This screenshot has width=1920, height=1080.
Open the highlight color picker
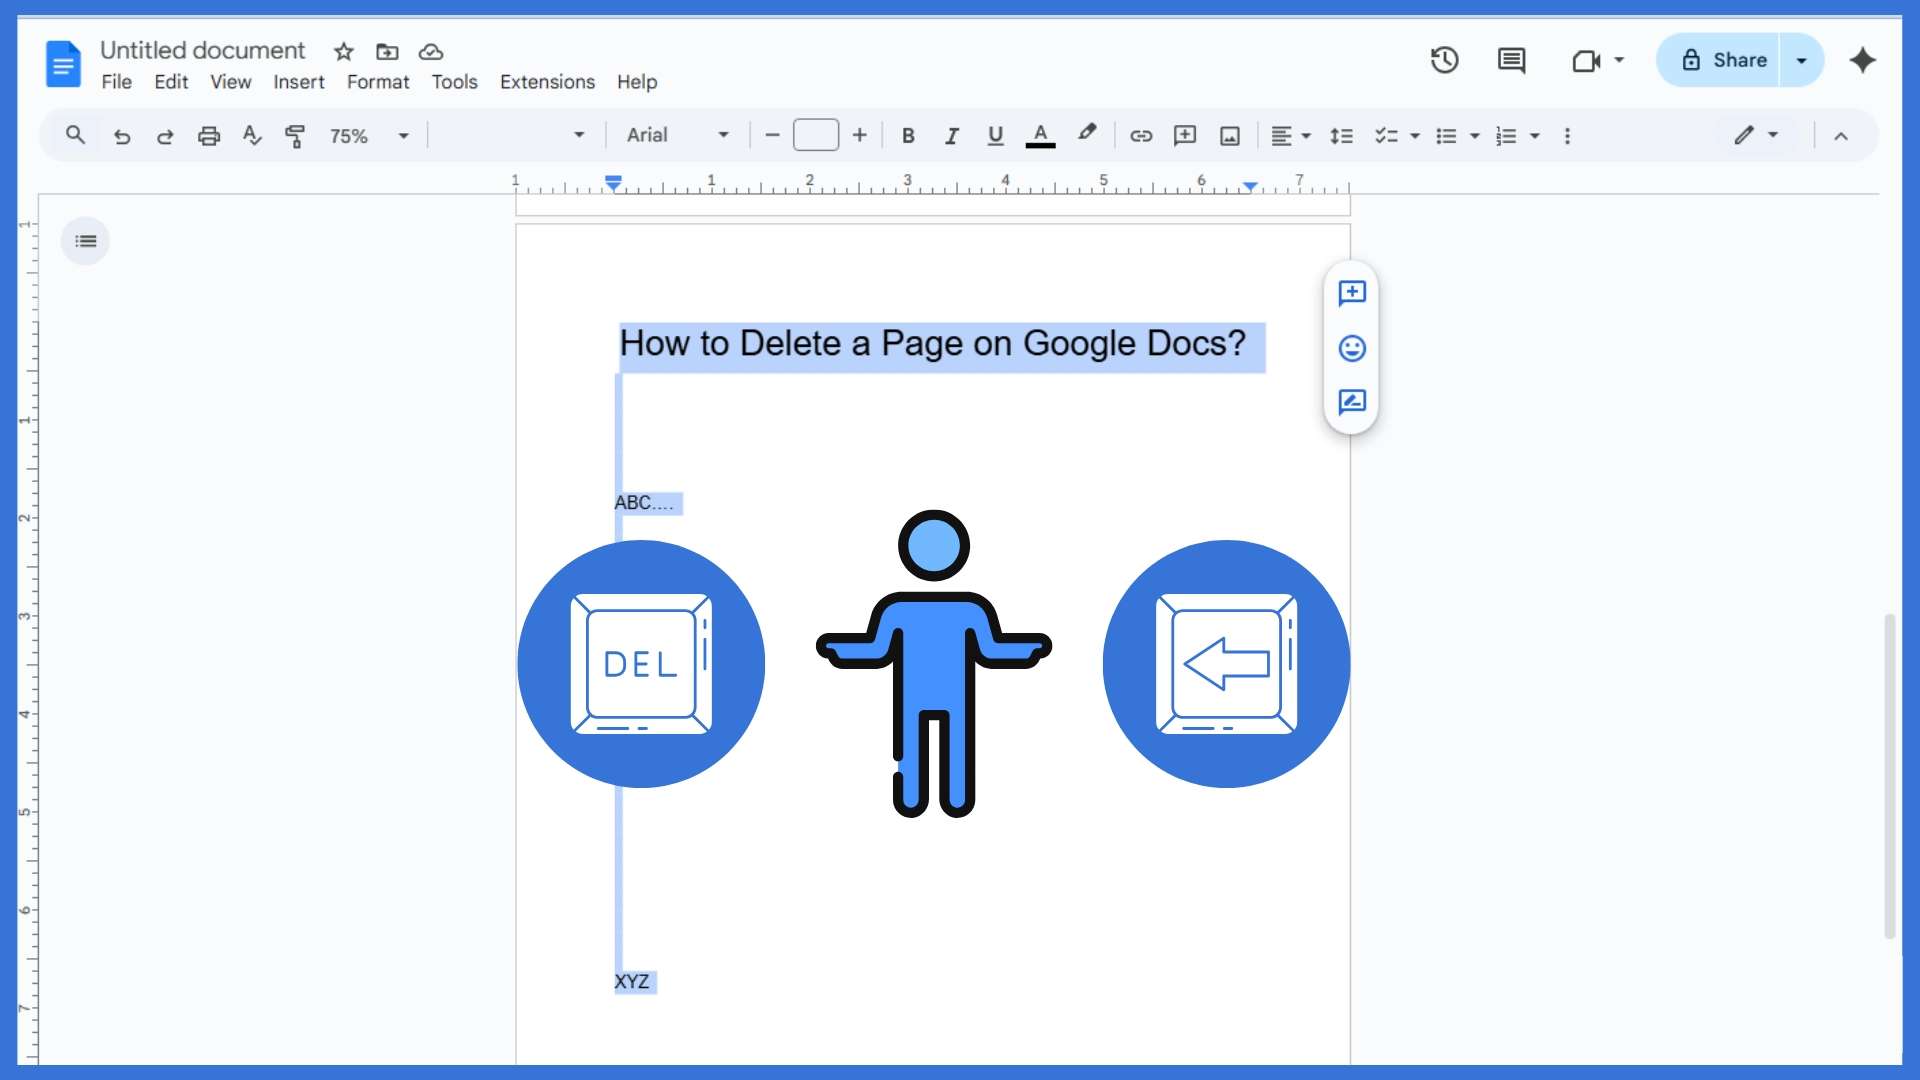[x=1087, y=134]
